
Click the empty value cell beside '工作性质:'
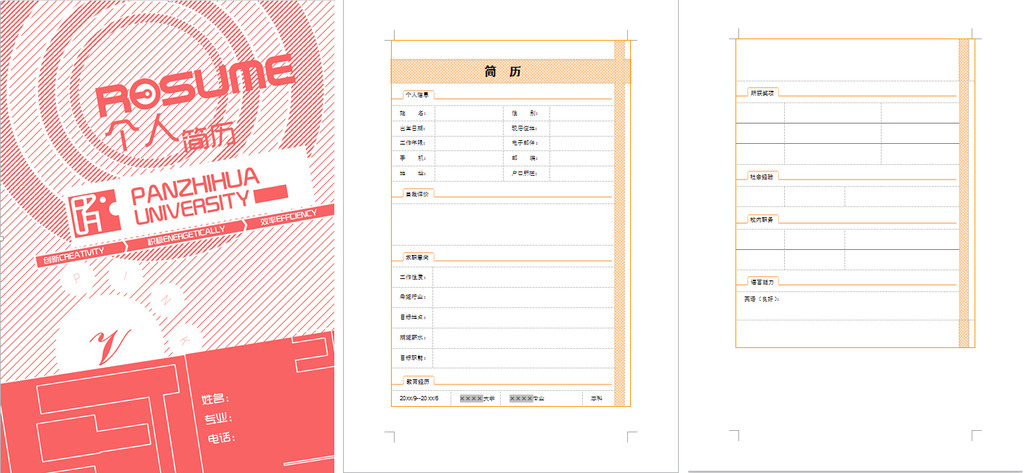523,278
